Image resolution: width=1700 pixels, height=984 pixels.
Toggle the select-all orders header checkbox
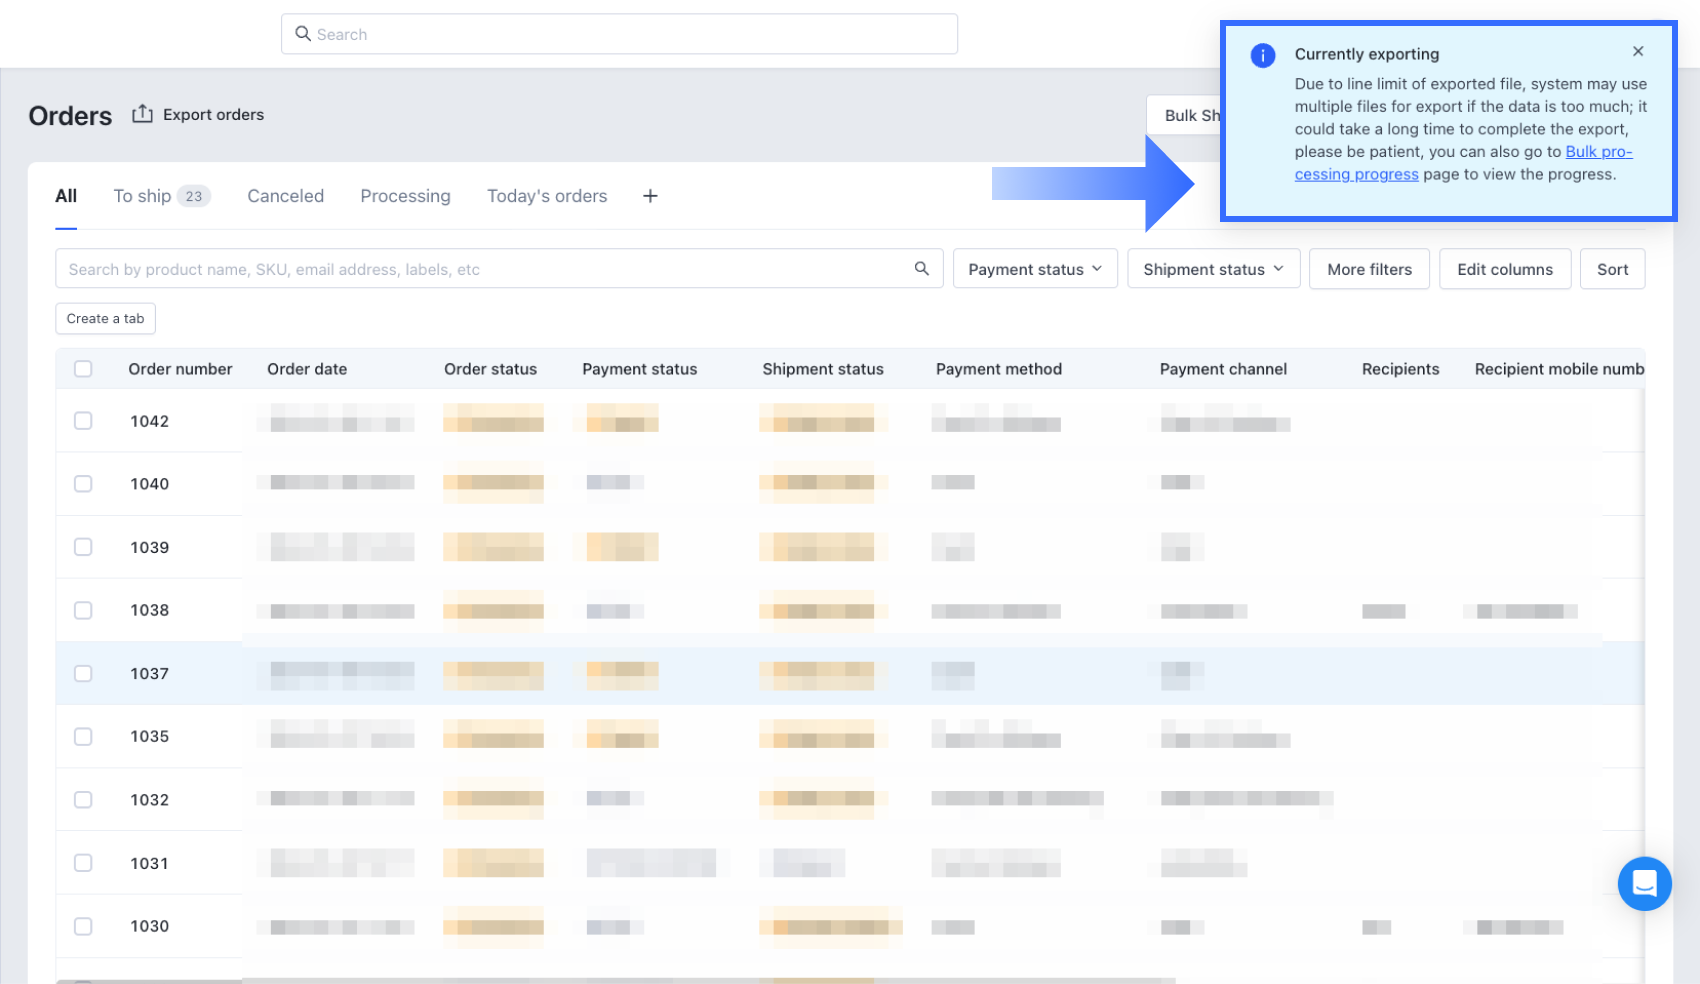click(x=83, y=369)
